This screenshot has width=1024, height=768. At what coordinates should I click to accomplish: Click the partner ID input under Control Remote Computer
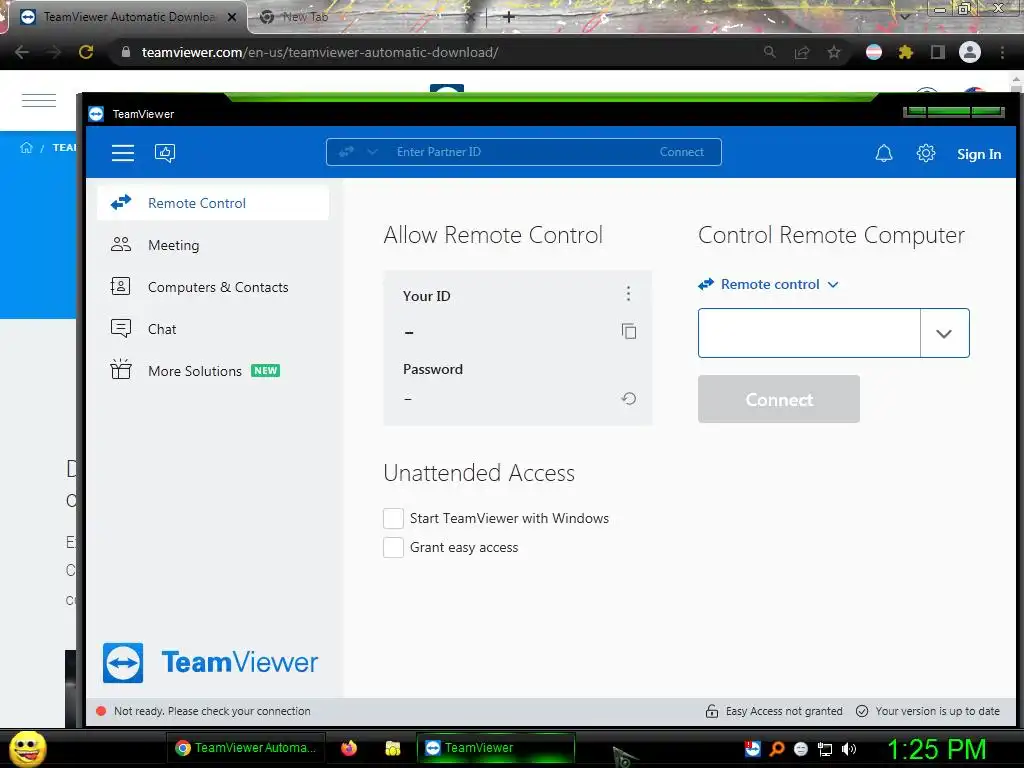point(809,333)
